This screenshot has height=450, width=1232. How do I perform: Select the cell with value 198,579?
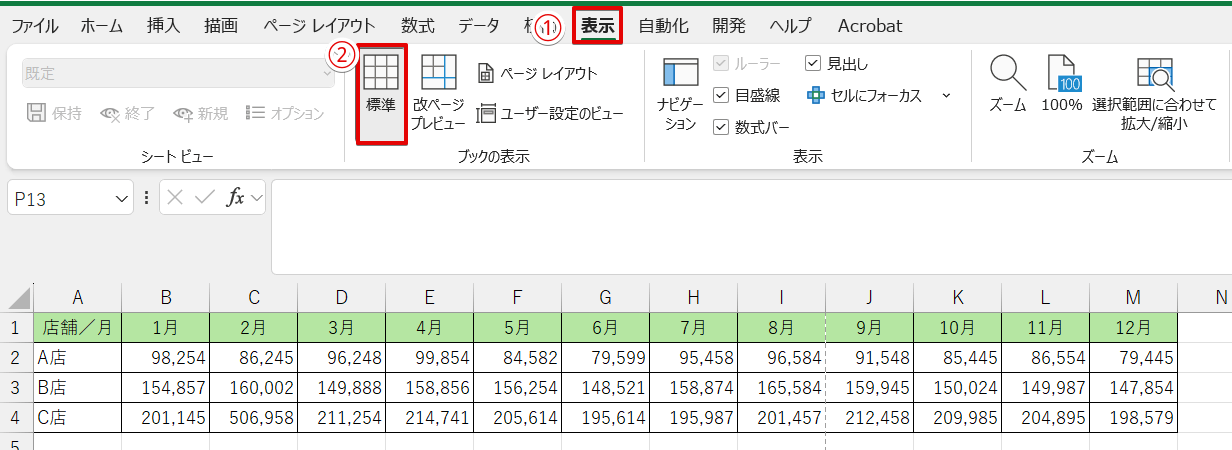tap(1134, 417)
